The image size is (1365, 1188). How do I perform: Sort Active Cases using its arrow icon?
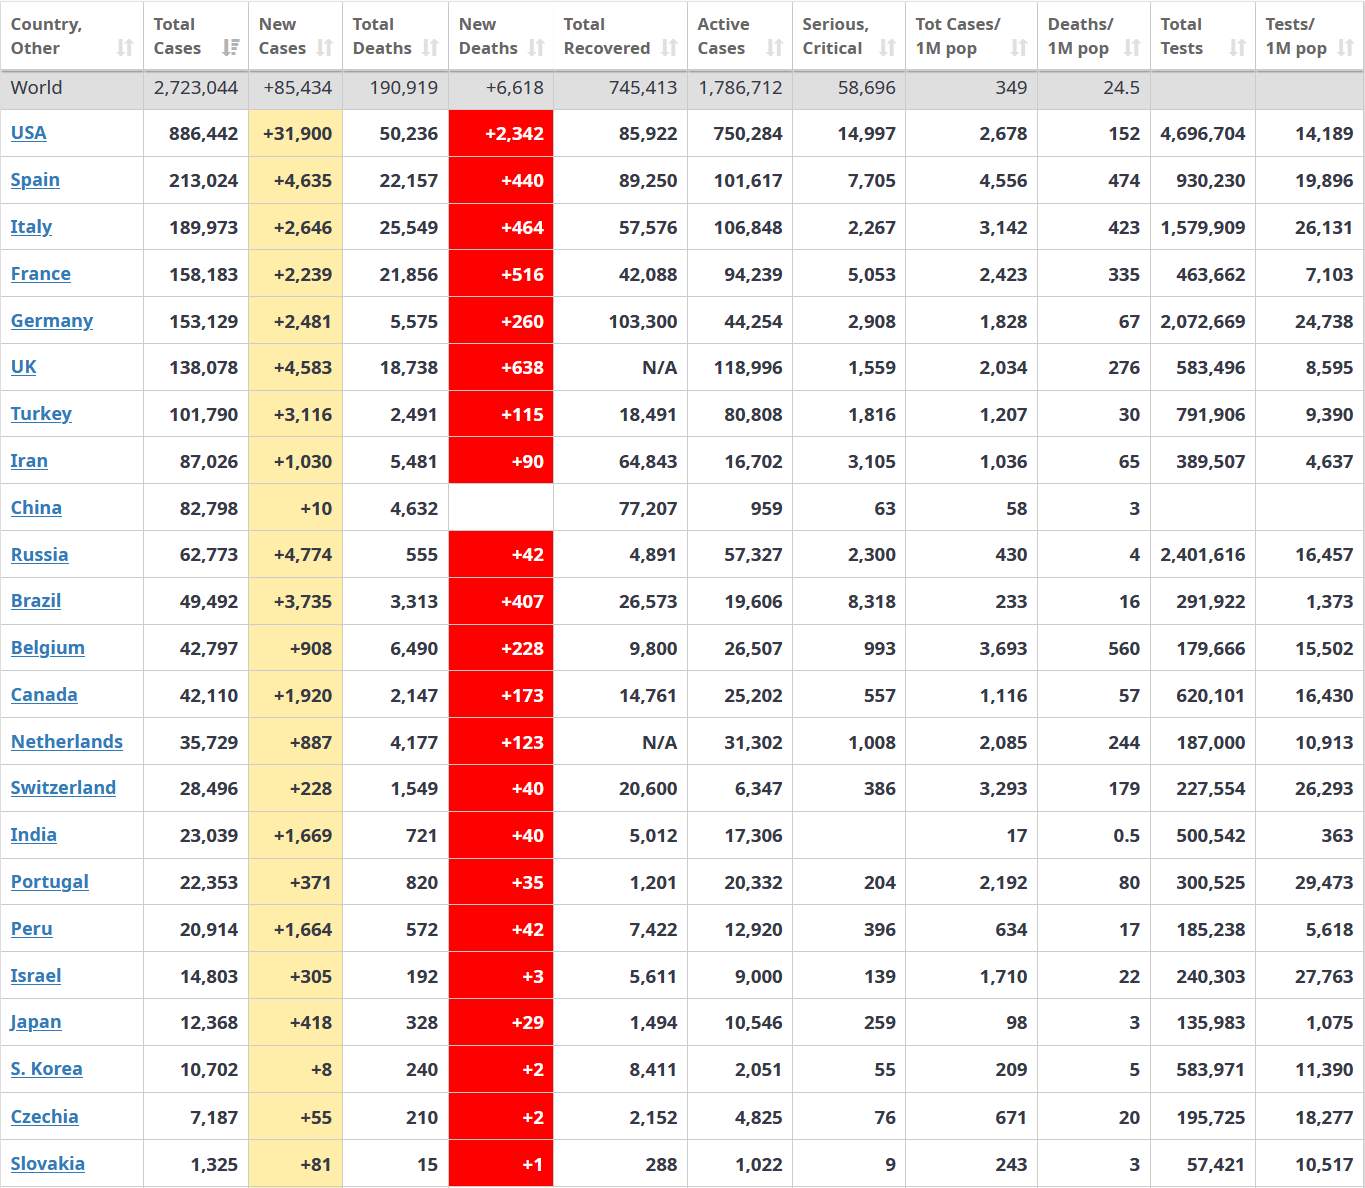[775, 48]
